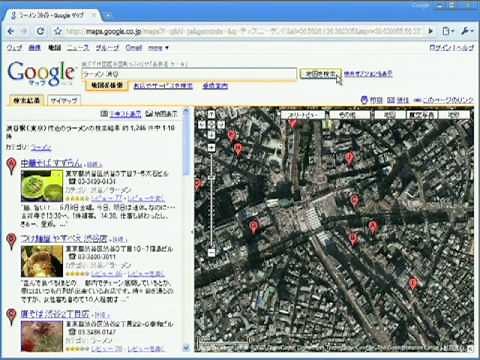Click into the map search query field
The width and height of the screenshot is (480, 360).
(189, 74)
